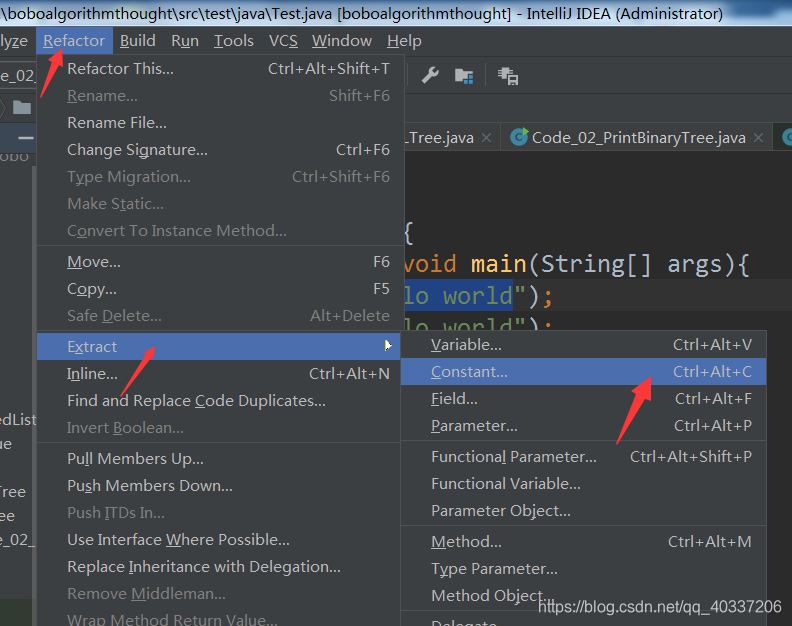
Task: Select Parameter Object... submenu item
Action: pos(583,510)
